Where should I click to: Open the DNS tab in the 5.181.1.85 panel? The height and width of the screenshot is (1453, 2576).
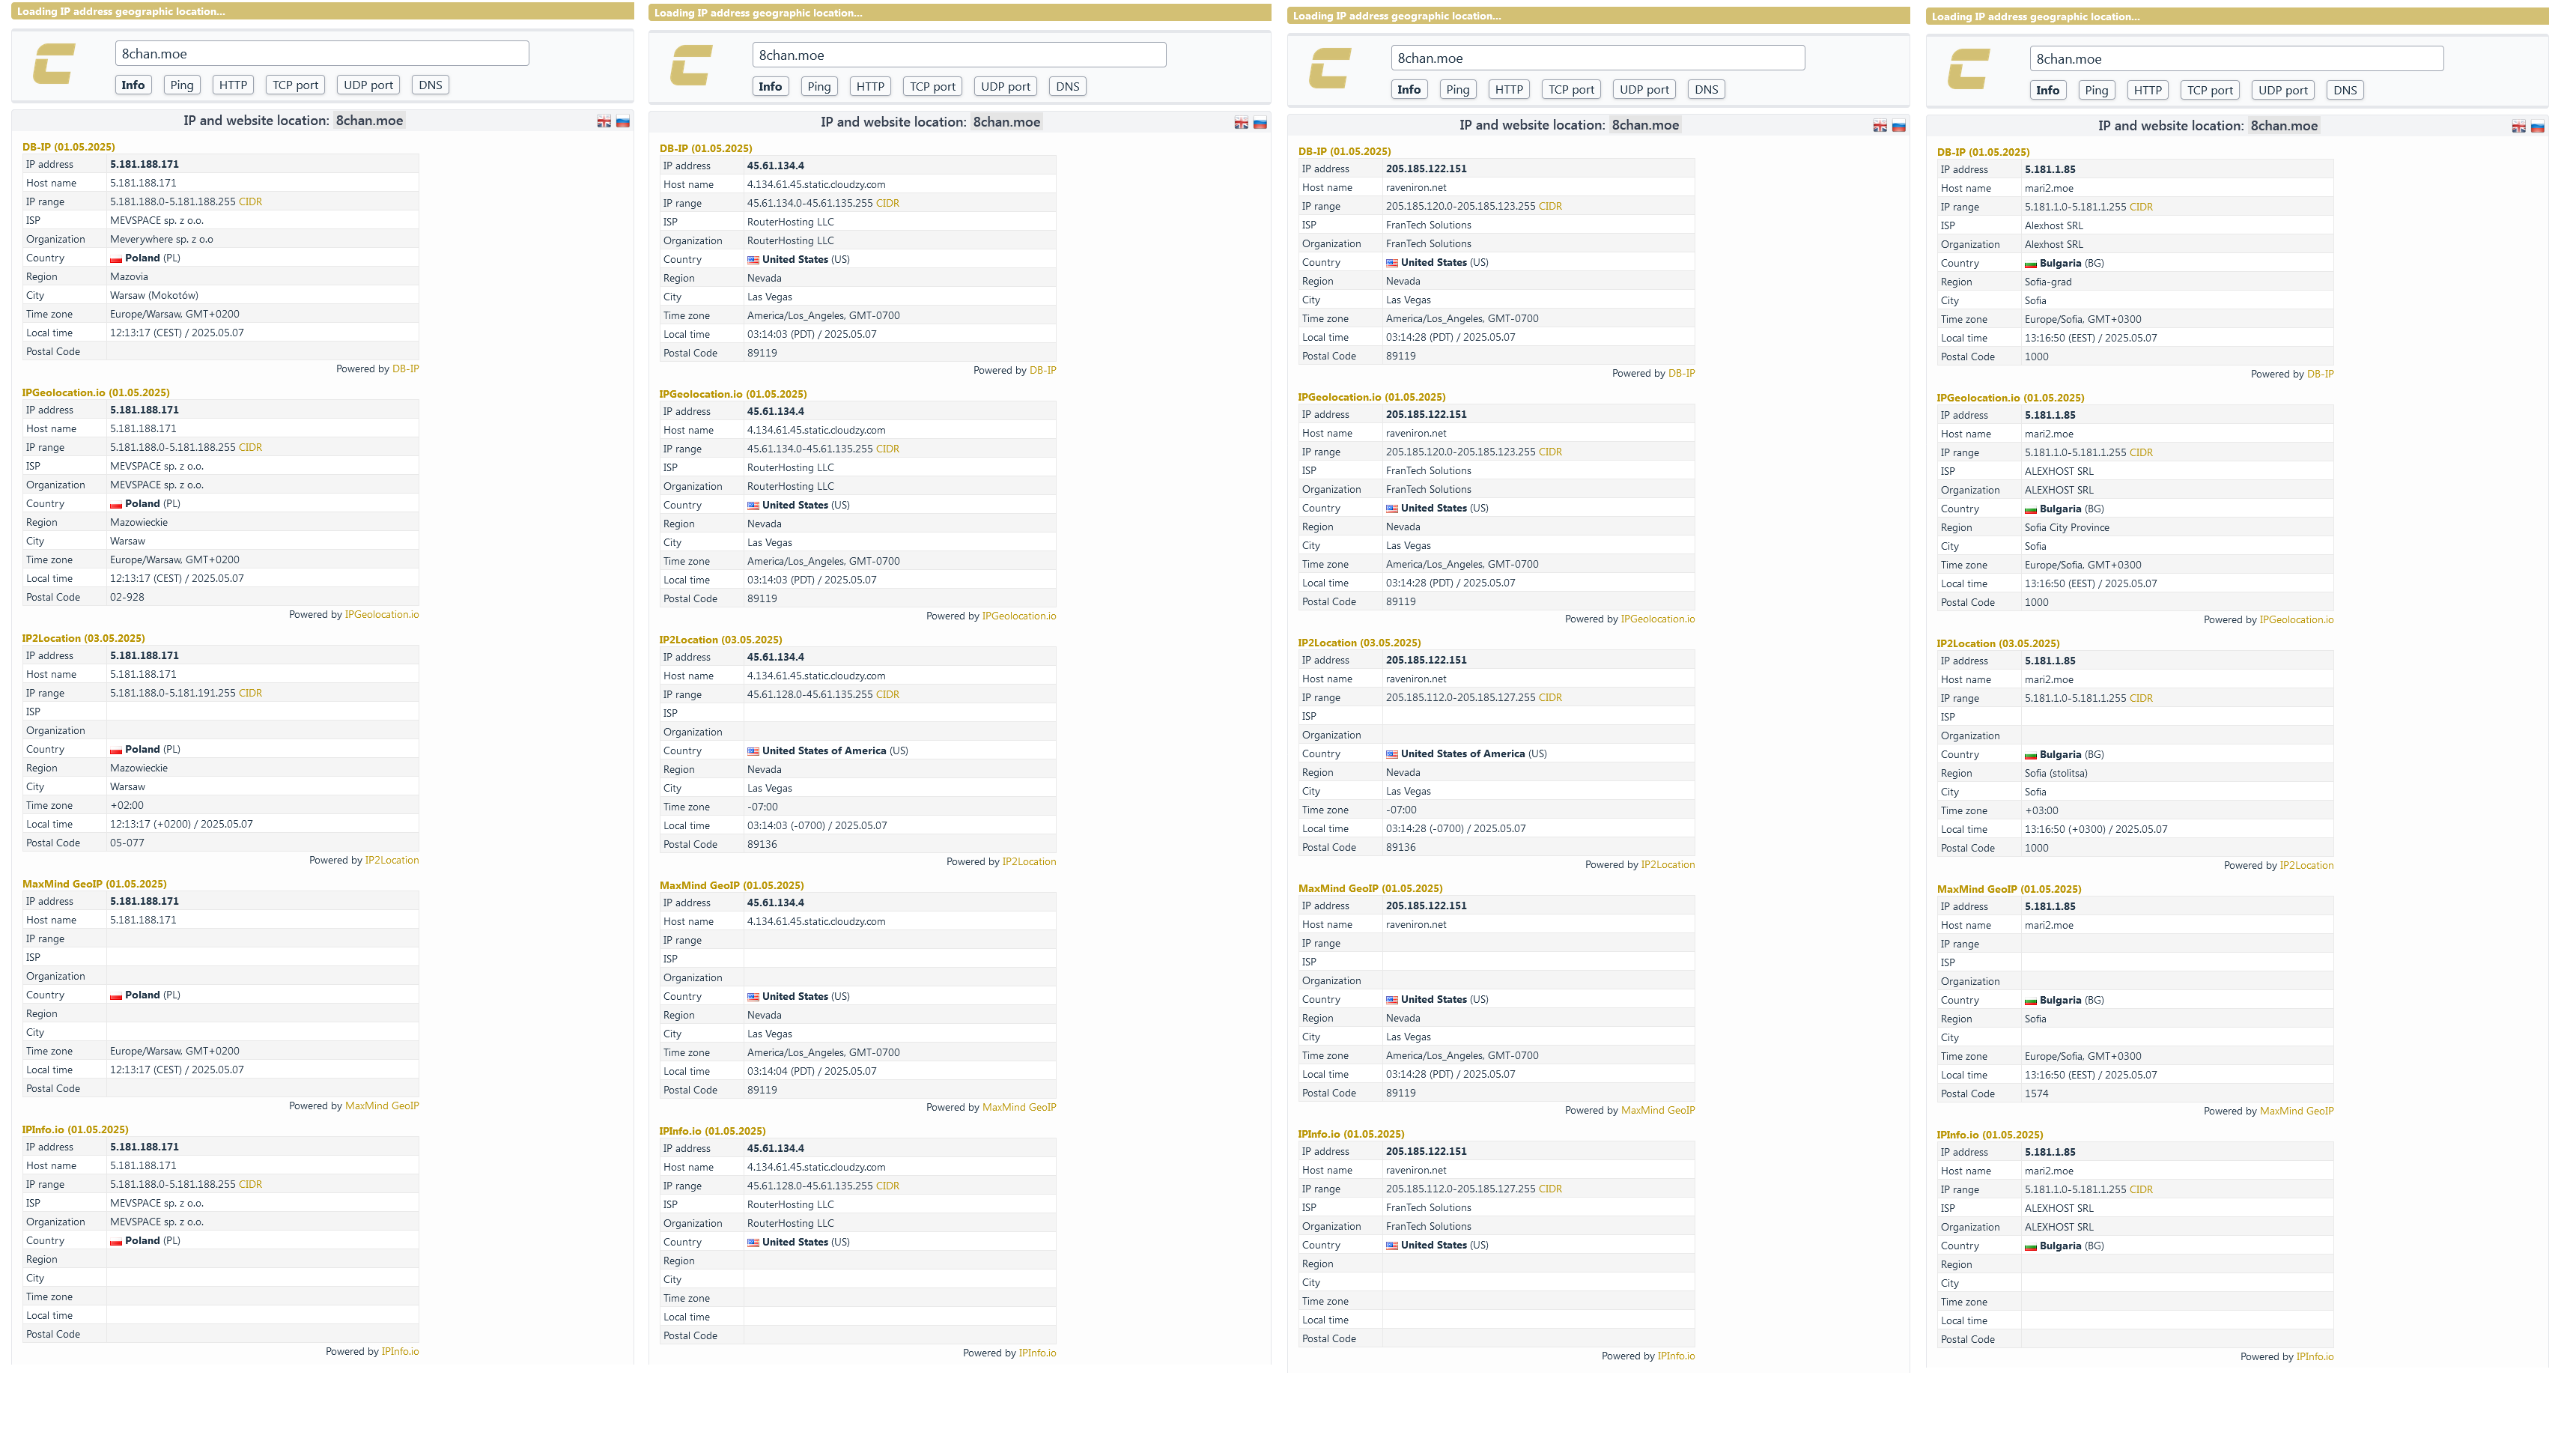(x=2345, y=91)
